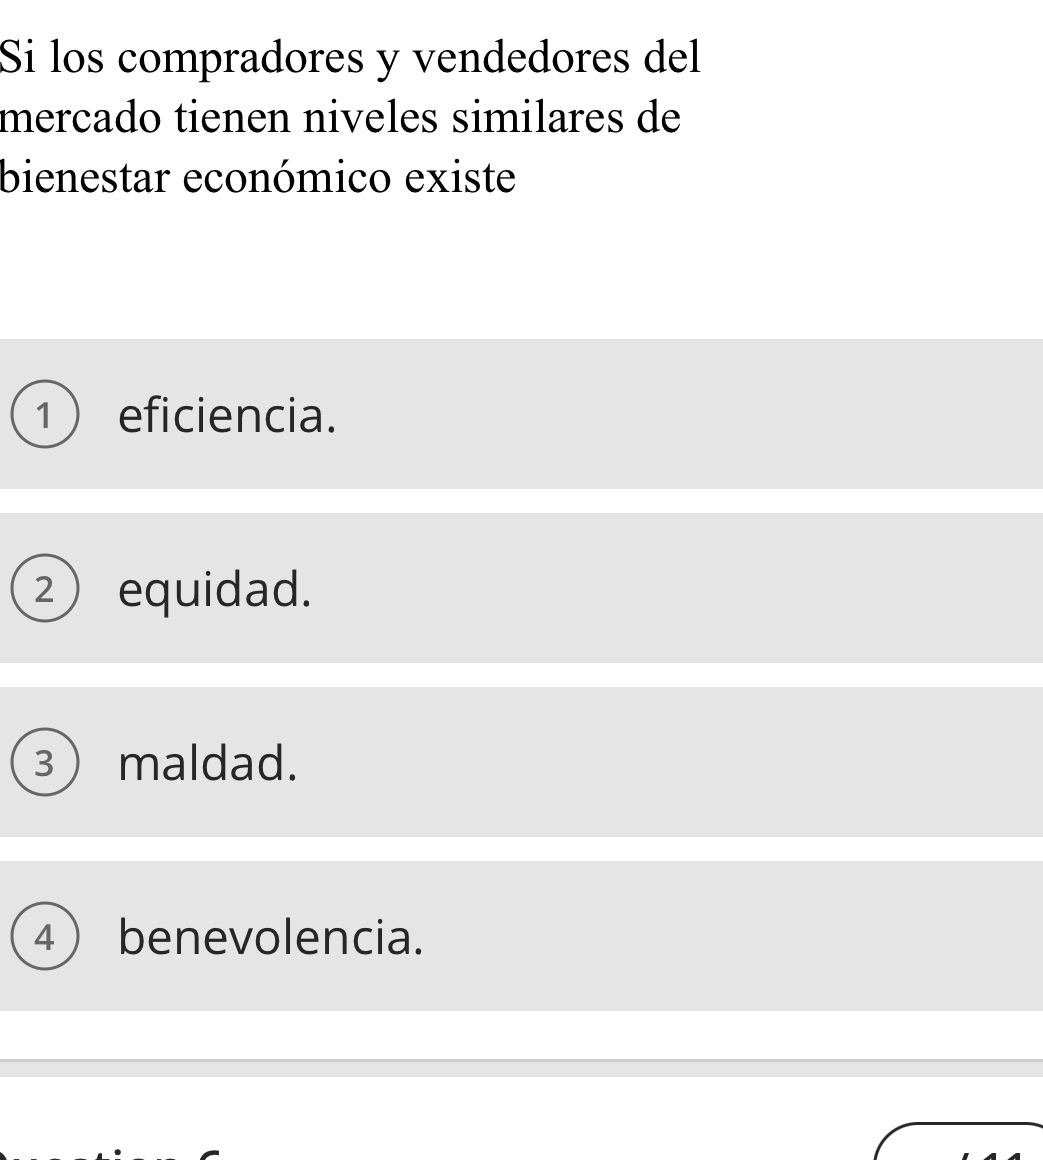
Task: Click the circled numeral beside 'maldad.'
Action: pyautogui.click(x=47, y=764)
